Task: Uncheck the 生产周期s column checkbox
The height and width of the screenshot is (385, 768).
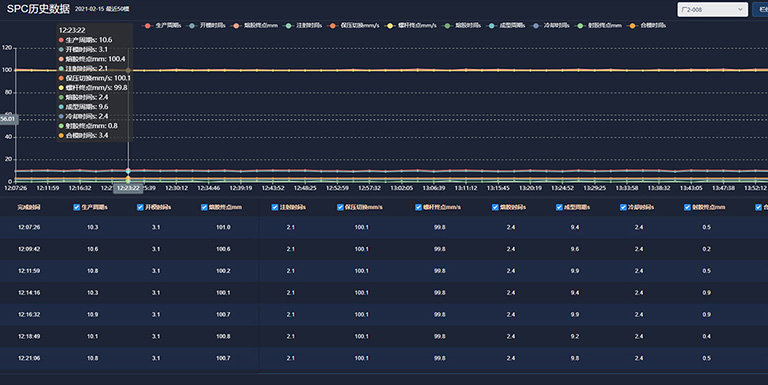Action: [76, 207]
